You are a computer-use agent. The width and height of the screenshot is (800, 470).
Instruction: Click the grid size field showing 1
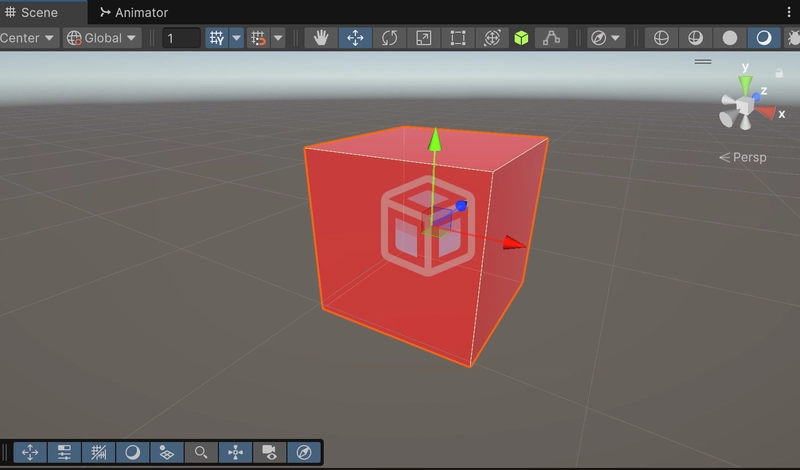pyautogui.click(x=181, y=38)
